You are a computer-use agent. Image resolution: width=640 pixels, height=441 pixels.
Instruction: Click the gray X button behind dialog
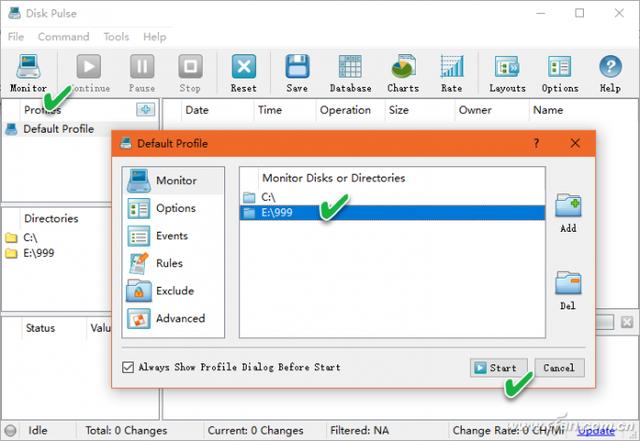(x=627, y=322)
